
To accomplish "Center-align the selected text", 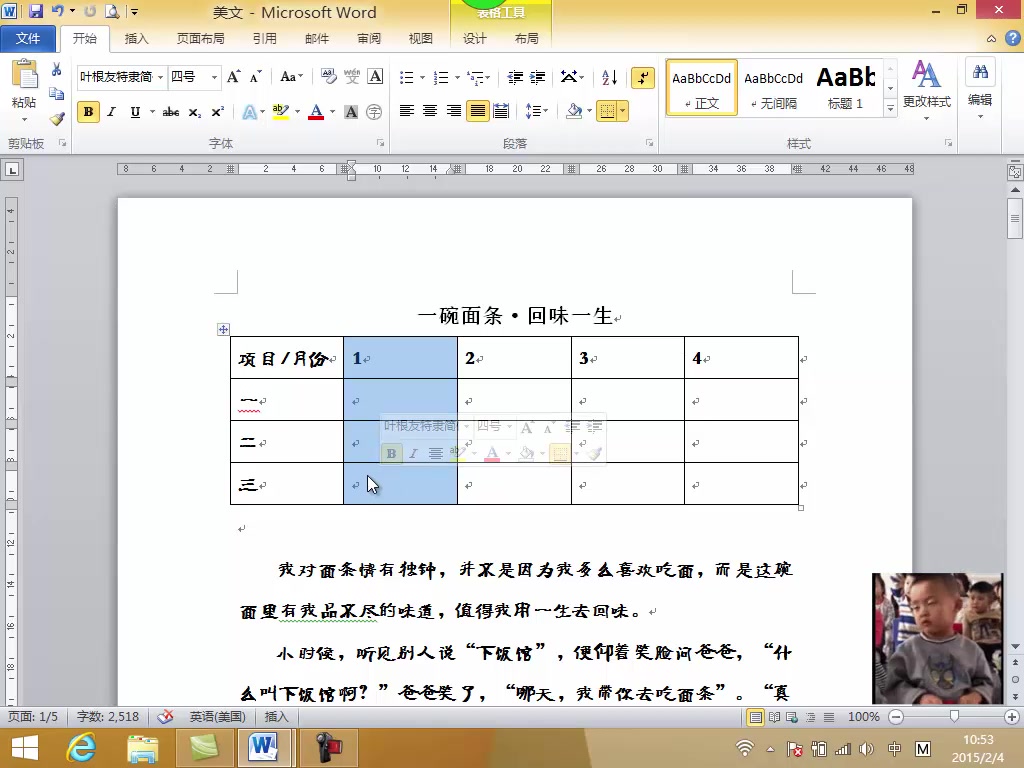I will coord(429,110).
